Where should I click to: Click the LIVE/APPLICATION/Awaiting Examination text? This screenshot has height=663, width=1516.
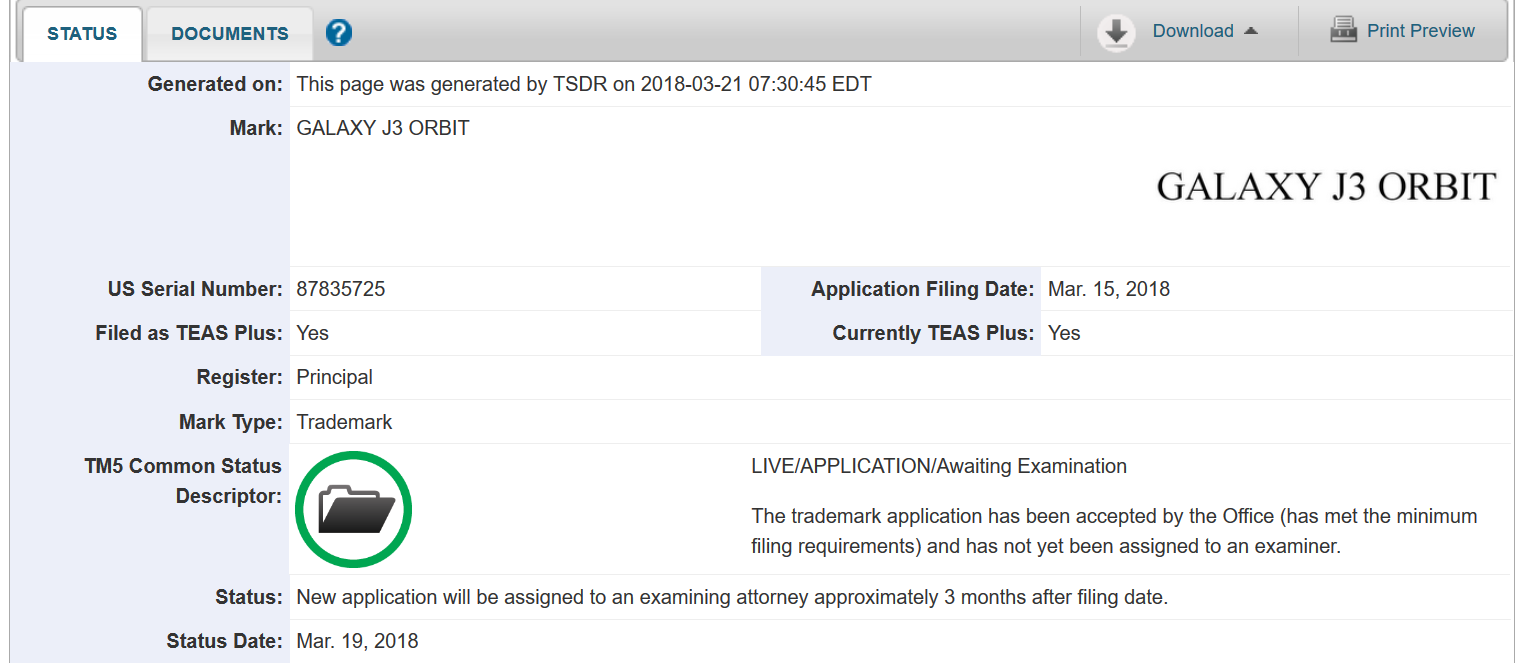coord(938,466)
